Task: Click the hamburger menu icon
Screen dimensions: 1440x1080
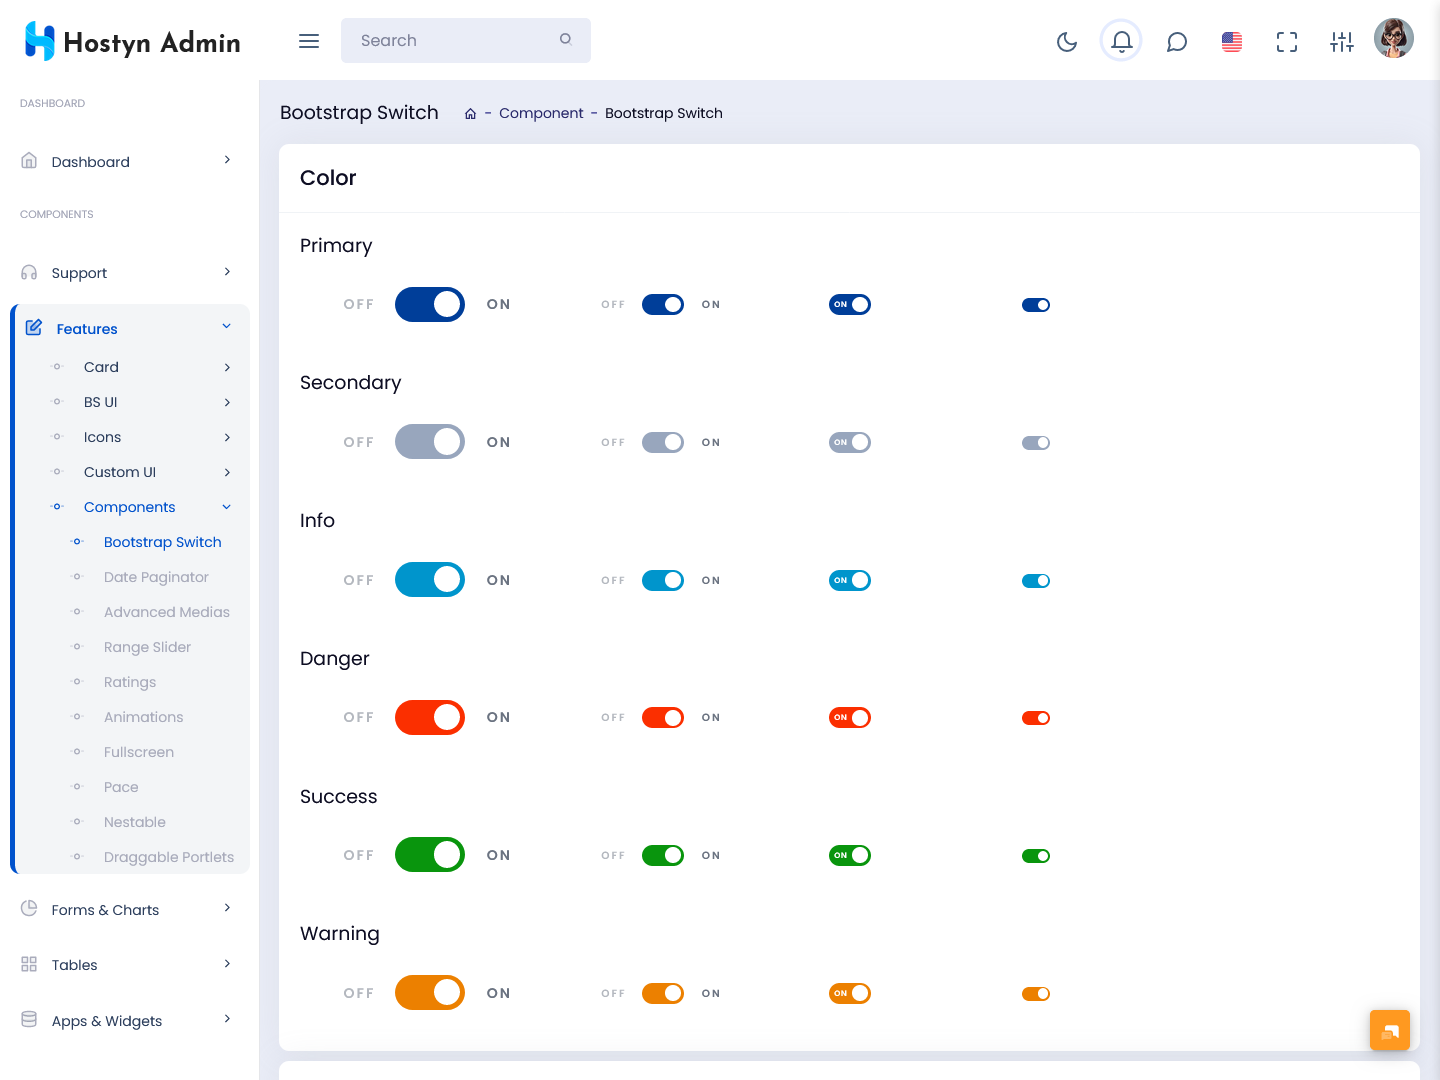Action: click(x=309, y=41)
